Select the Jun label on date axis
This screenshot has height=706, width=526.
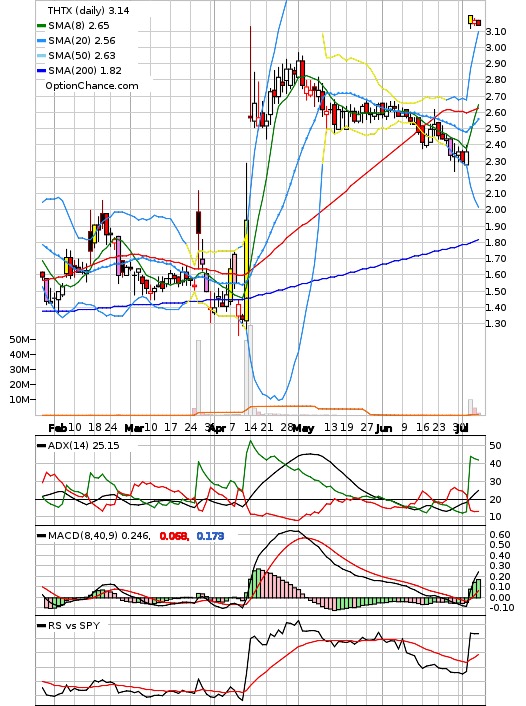point(383,428)
